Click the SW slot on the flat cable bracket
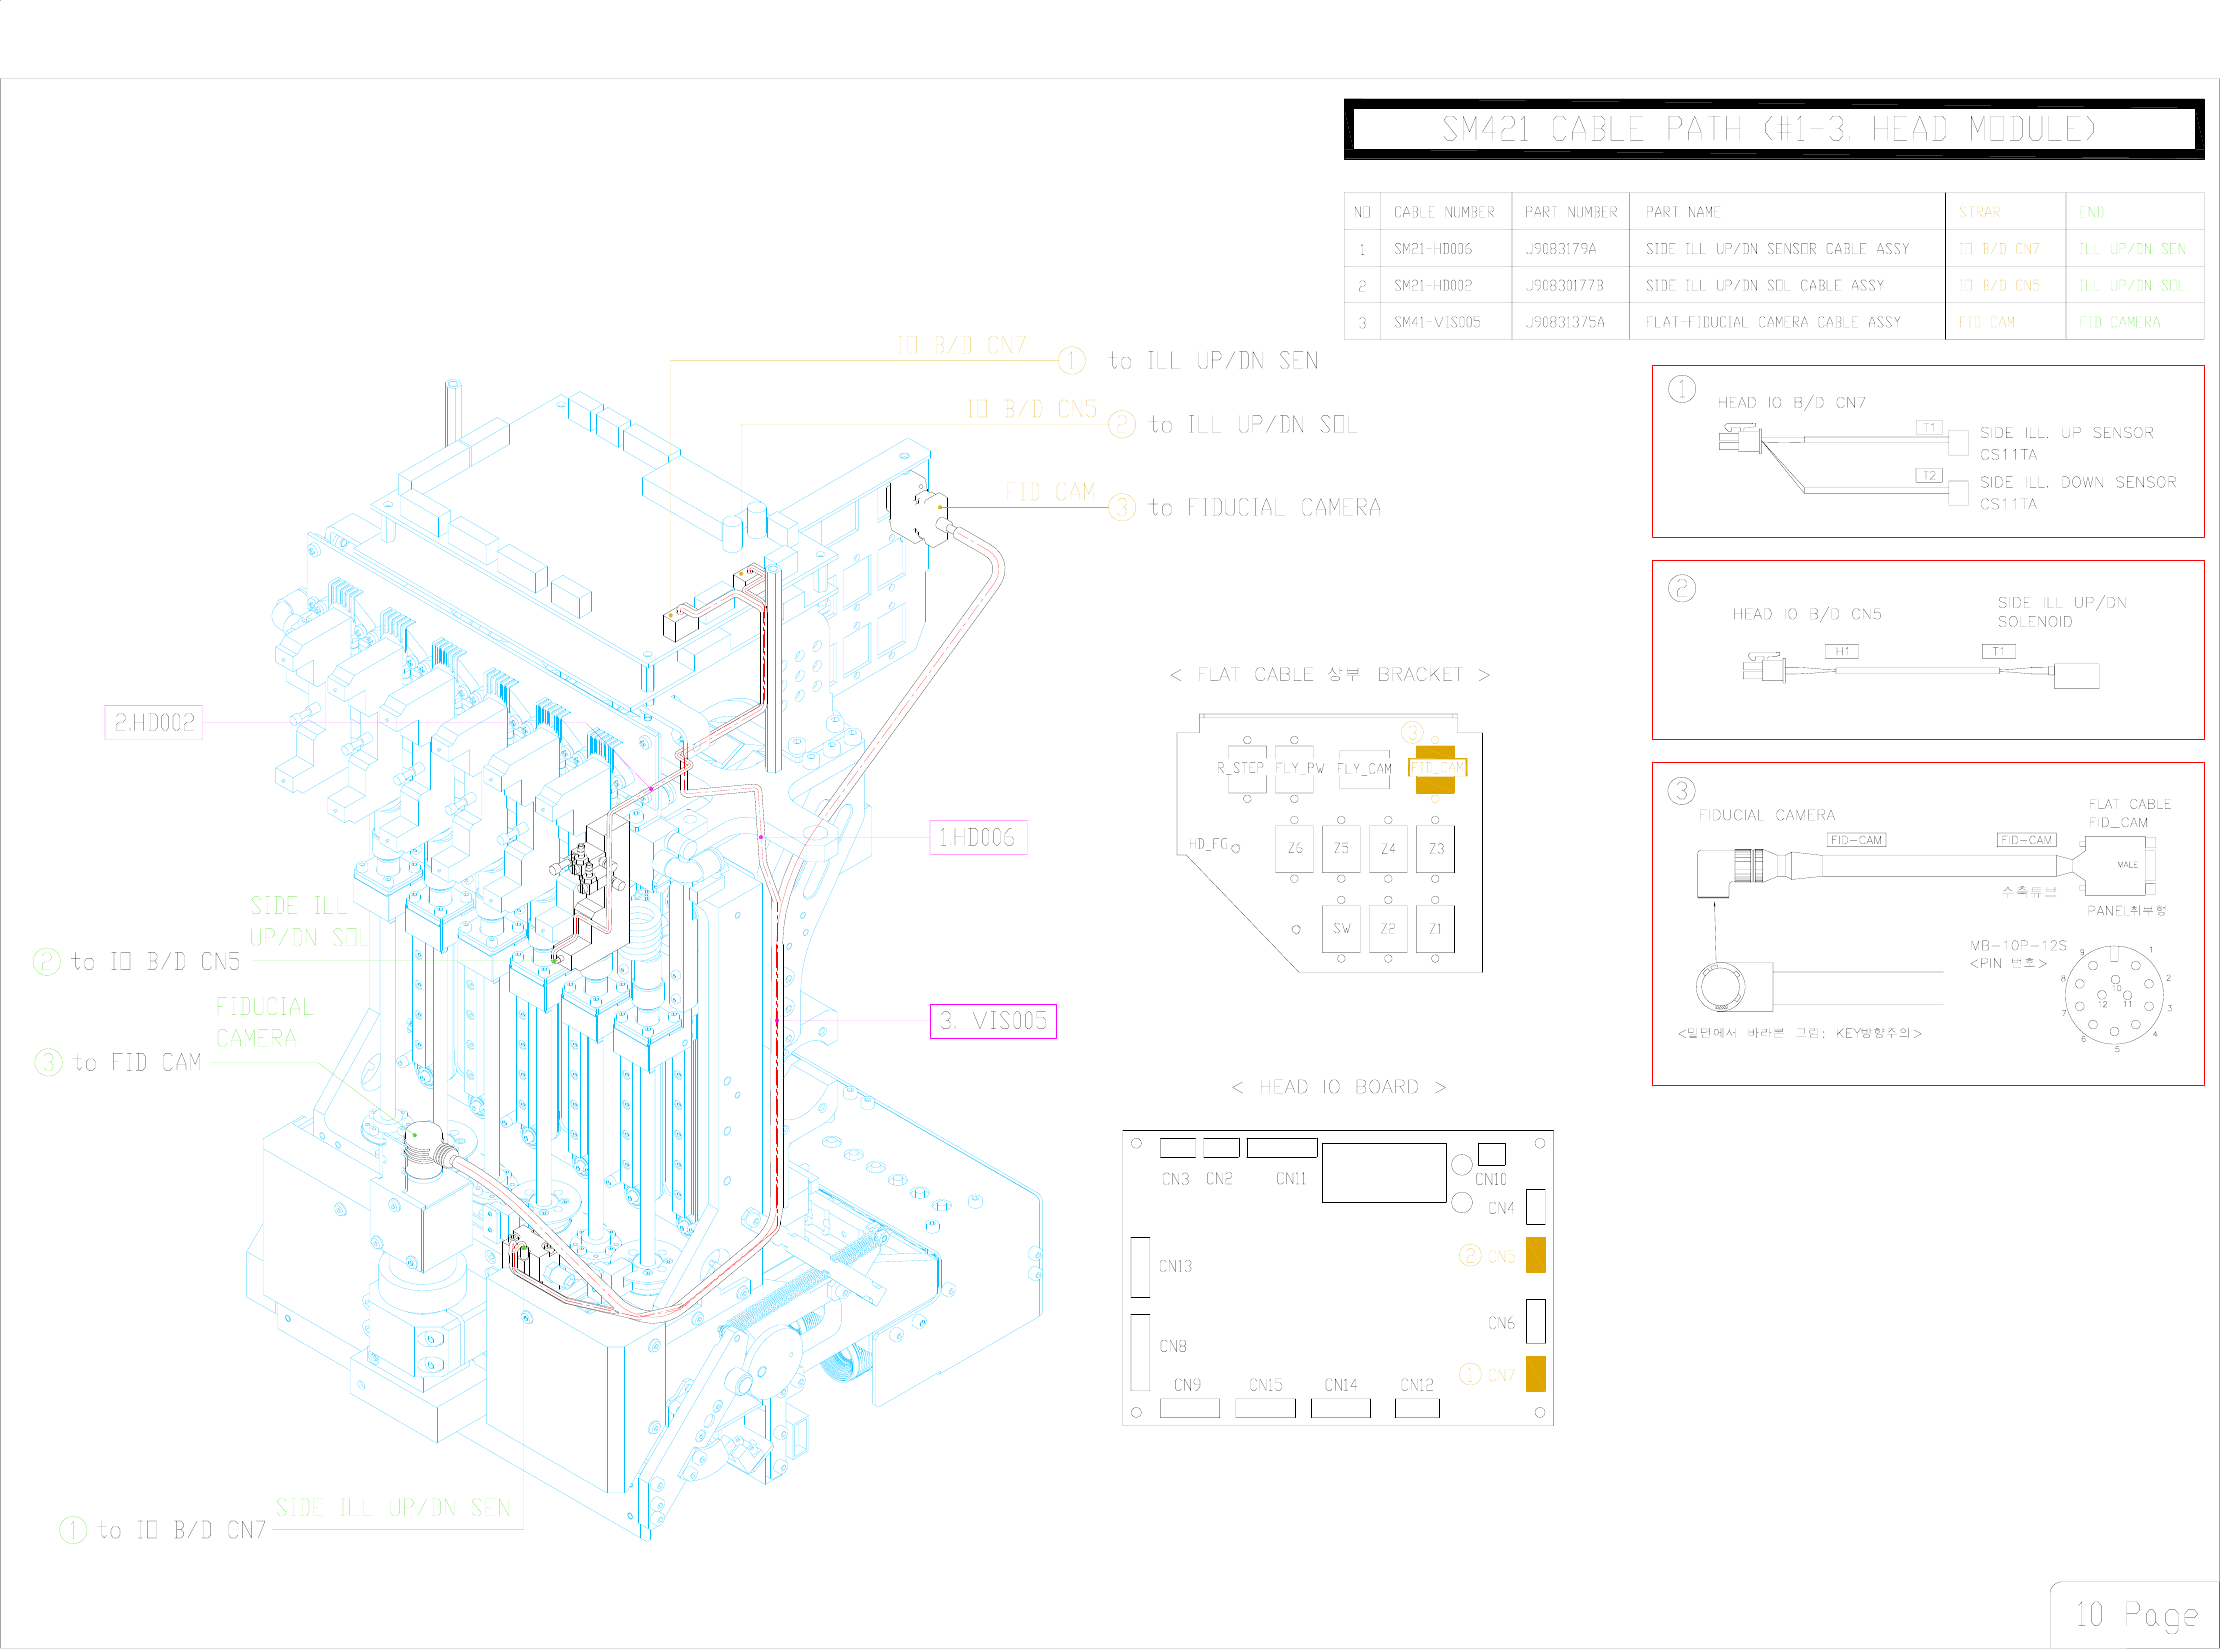Screen dimensions: 2220x1649 pos(1341,928)
